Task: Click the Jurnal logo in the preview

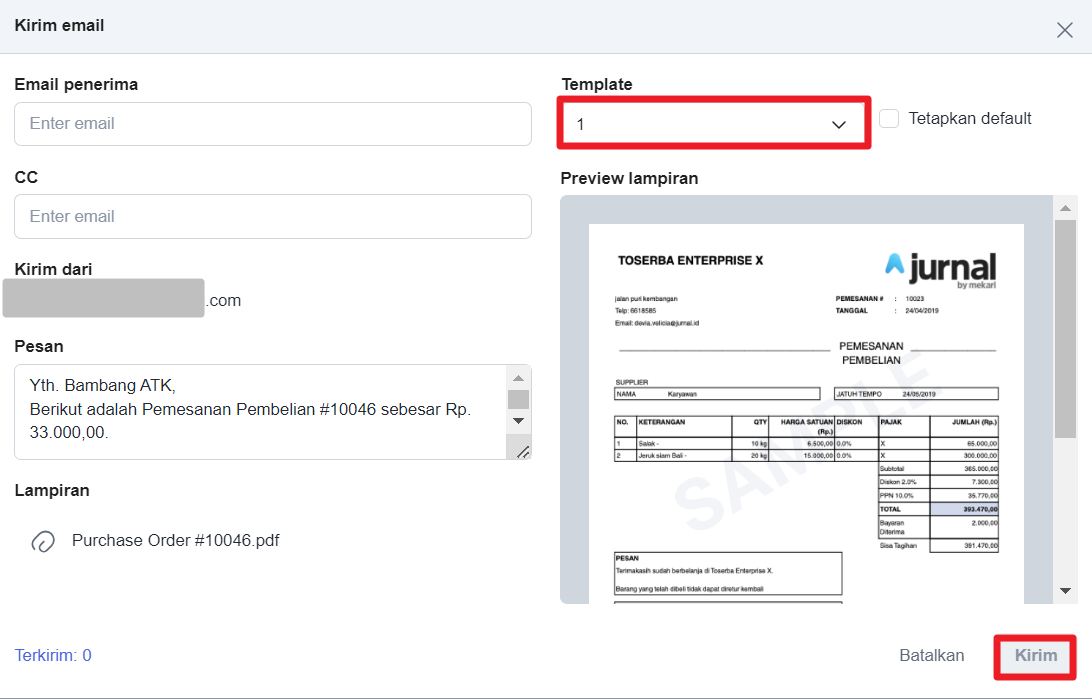Action: [x=940, y=268]
